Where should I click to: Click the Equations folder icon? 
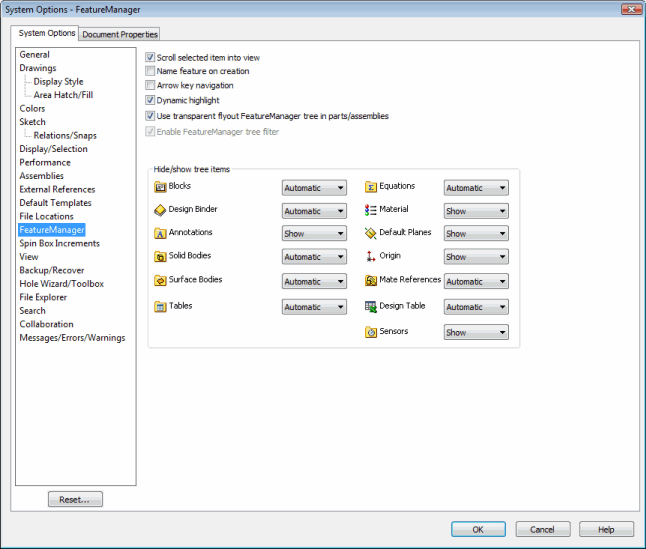371,187
